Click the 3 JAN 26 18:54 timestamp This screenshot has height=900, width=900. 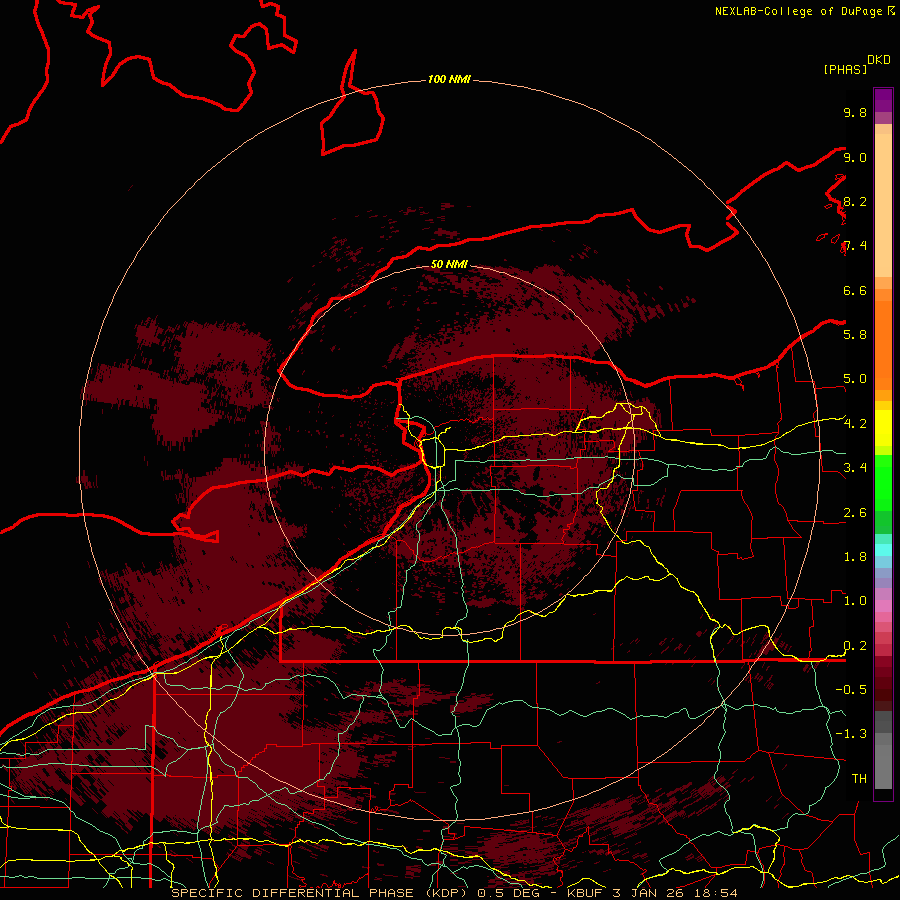tap(675, 893)
